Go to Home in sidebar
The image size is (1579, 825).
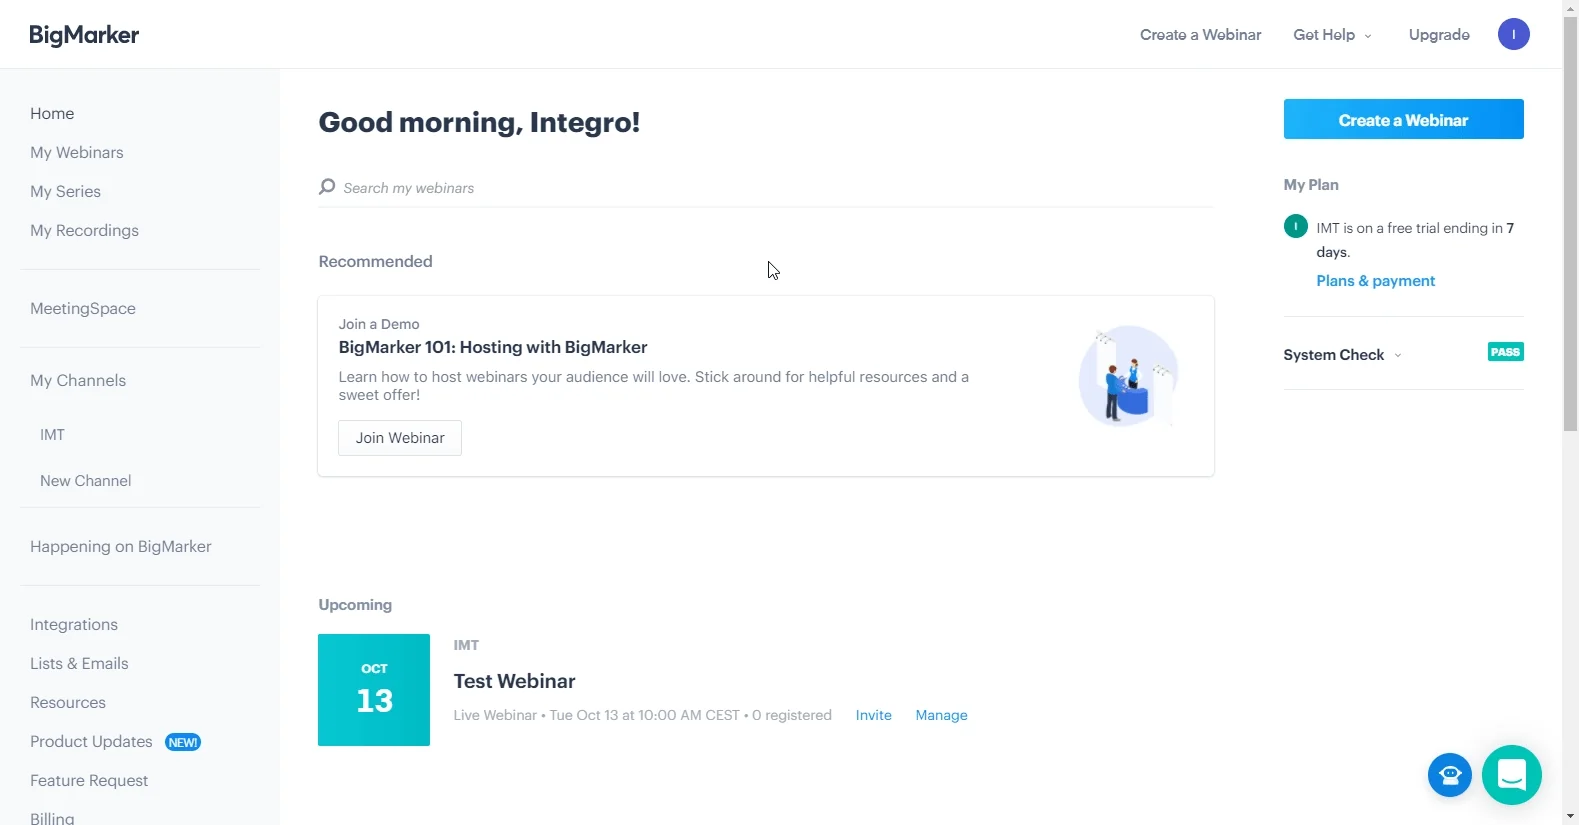click(x=52, y=114)
